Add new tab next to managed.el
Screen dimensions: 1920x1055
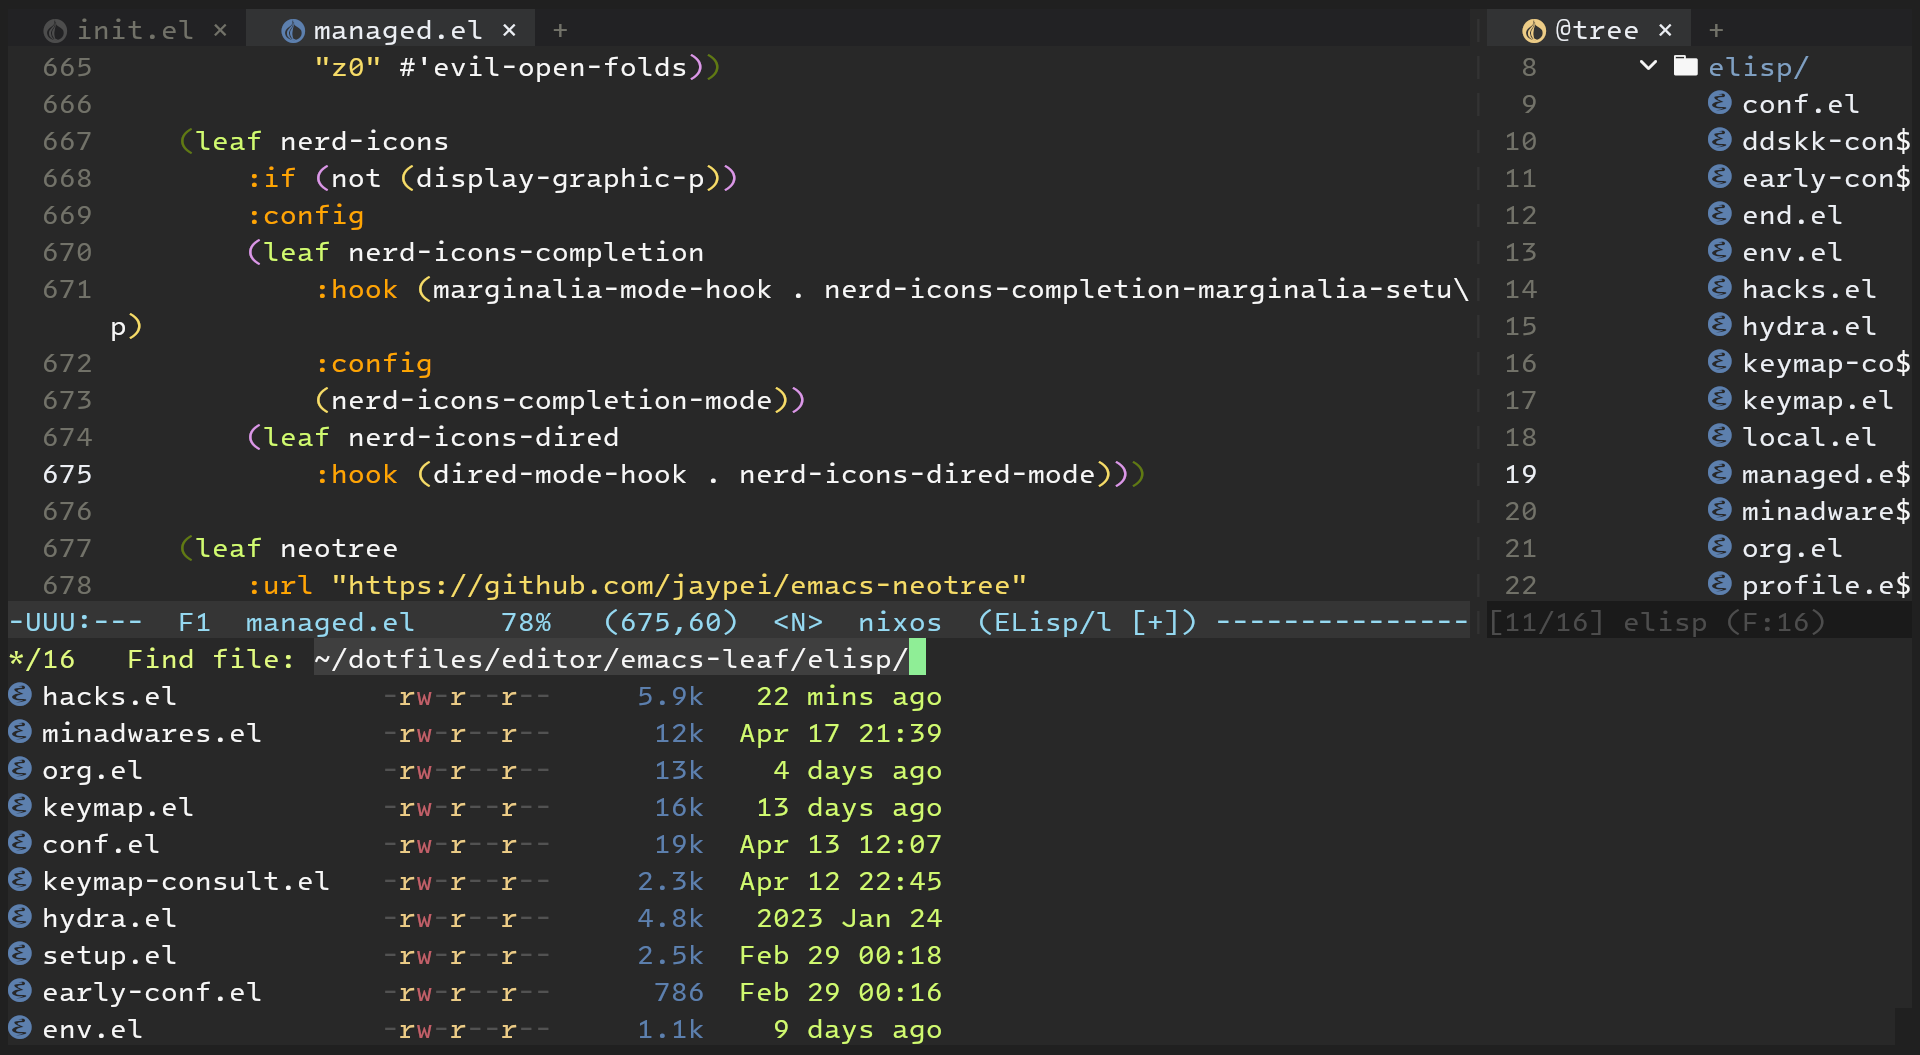[560, 31]
